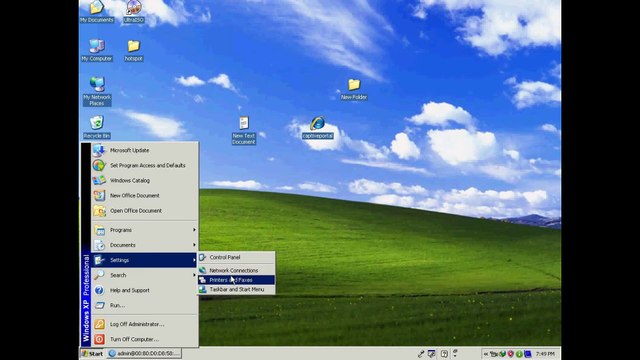Click the Network Connections globe icon
This screenshot has width=640, height=360.
(x=203, y=270)
